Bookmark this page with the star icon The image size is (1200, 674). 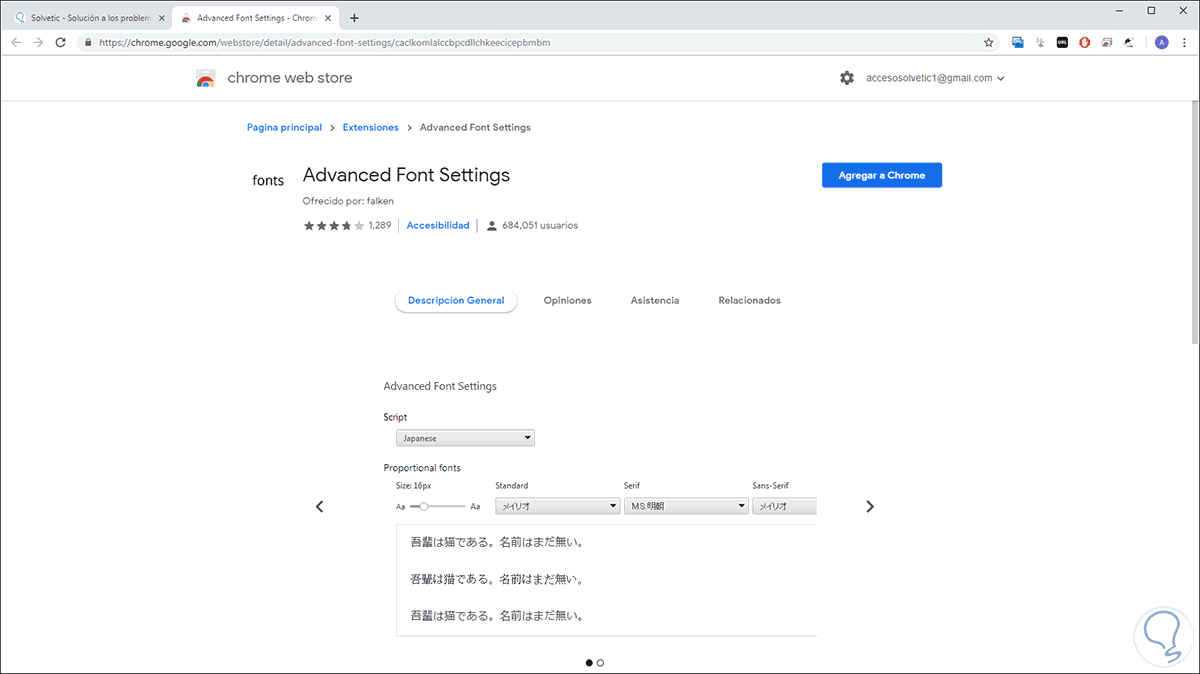[x=989, y=43]
